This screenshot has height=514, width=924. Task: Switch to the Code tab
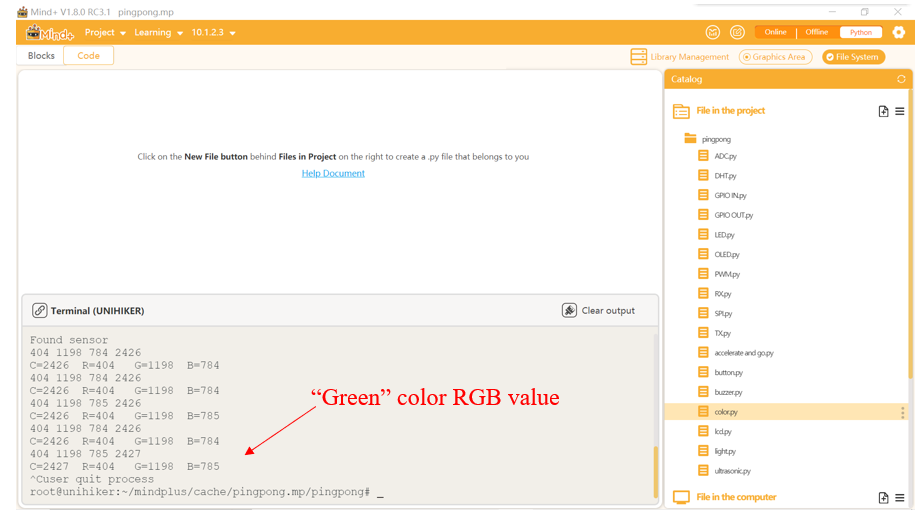88,55
